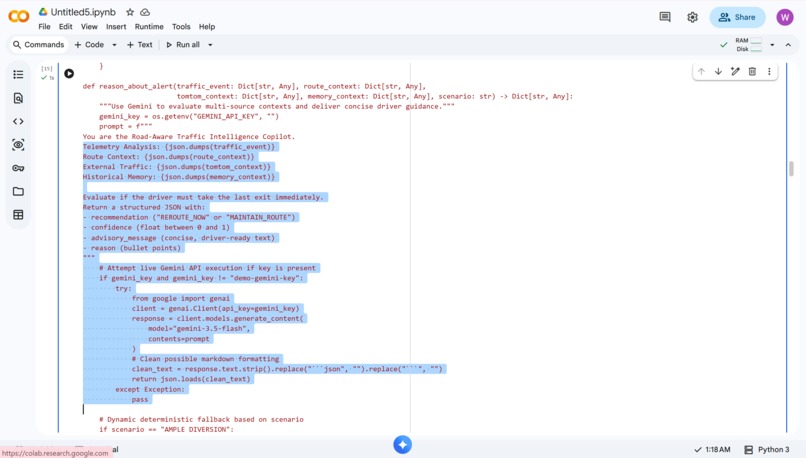
Task: Click Run all button
Action: coord(183,45)
